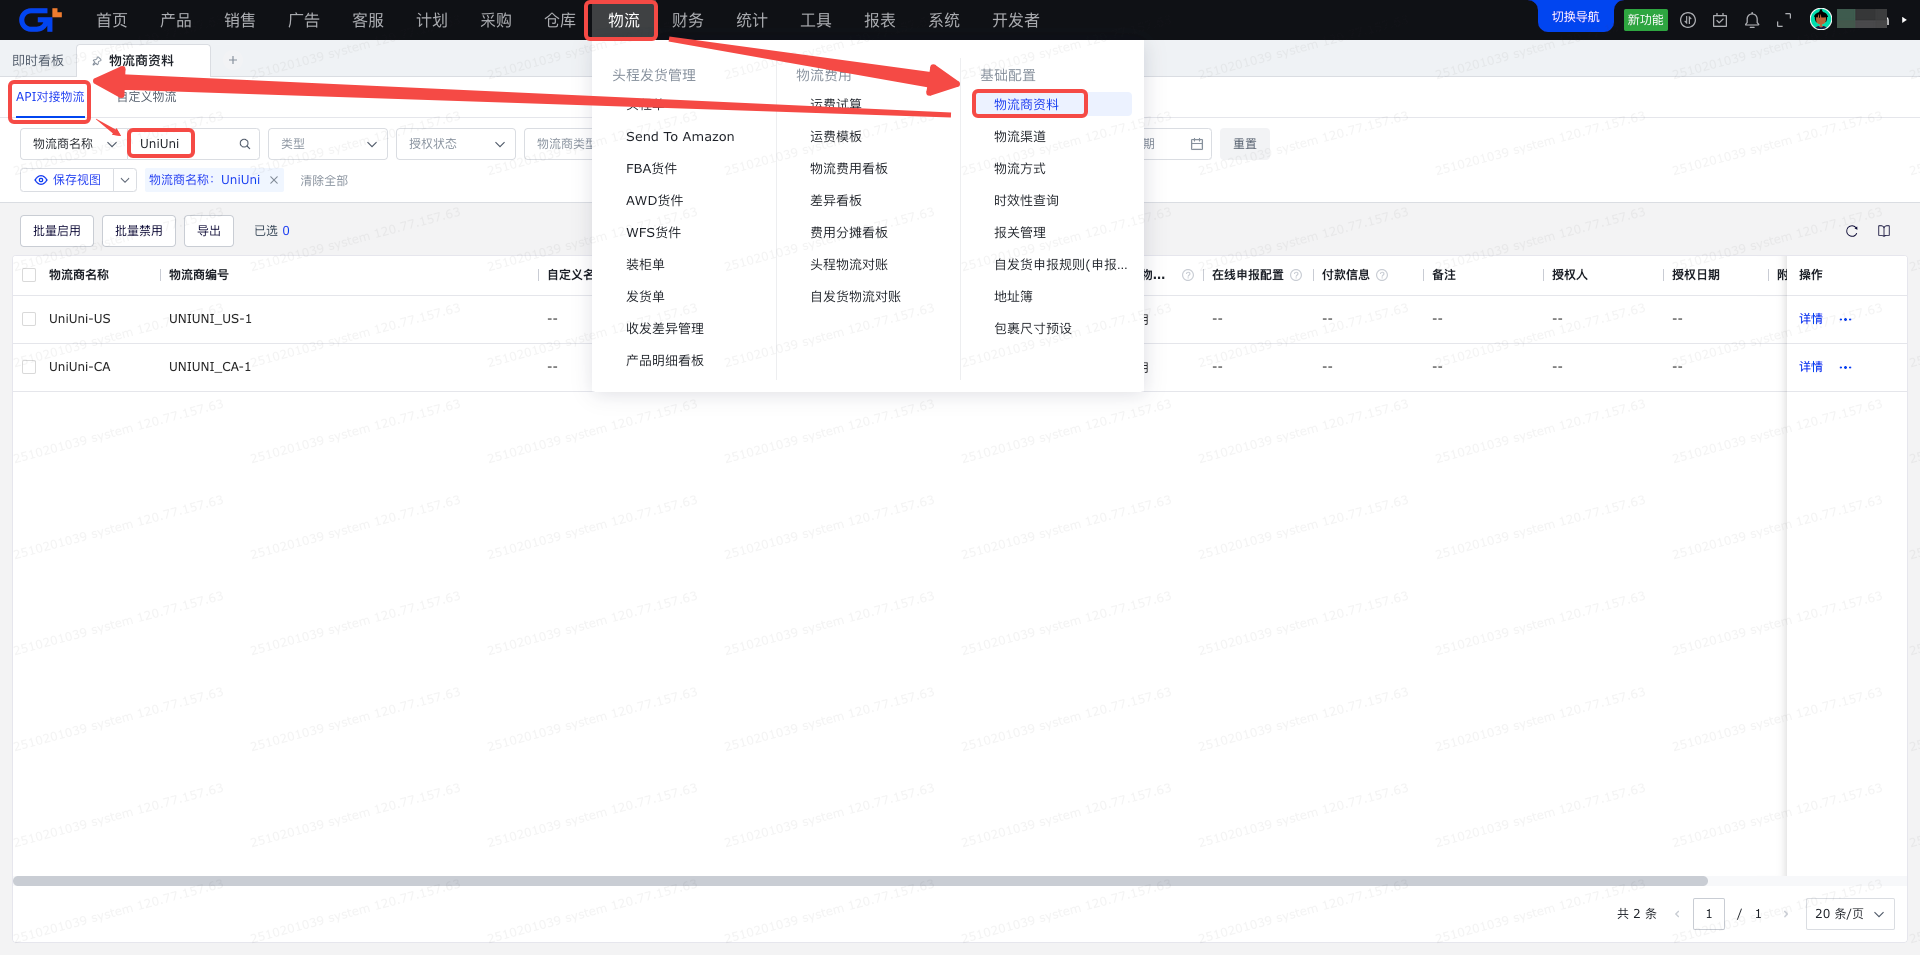Click the calendar icon in date filter
The width and height of the screenshot is (1920, 958).
pos(1197,144)
